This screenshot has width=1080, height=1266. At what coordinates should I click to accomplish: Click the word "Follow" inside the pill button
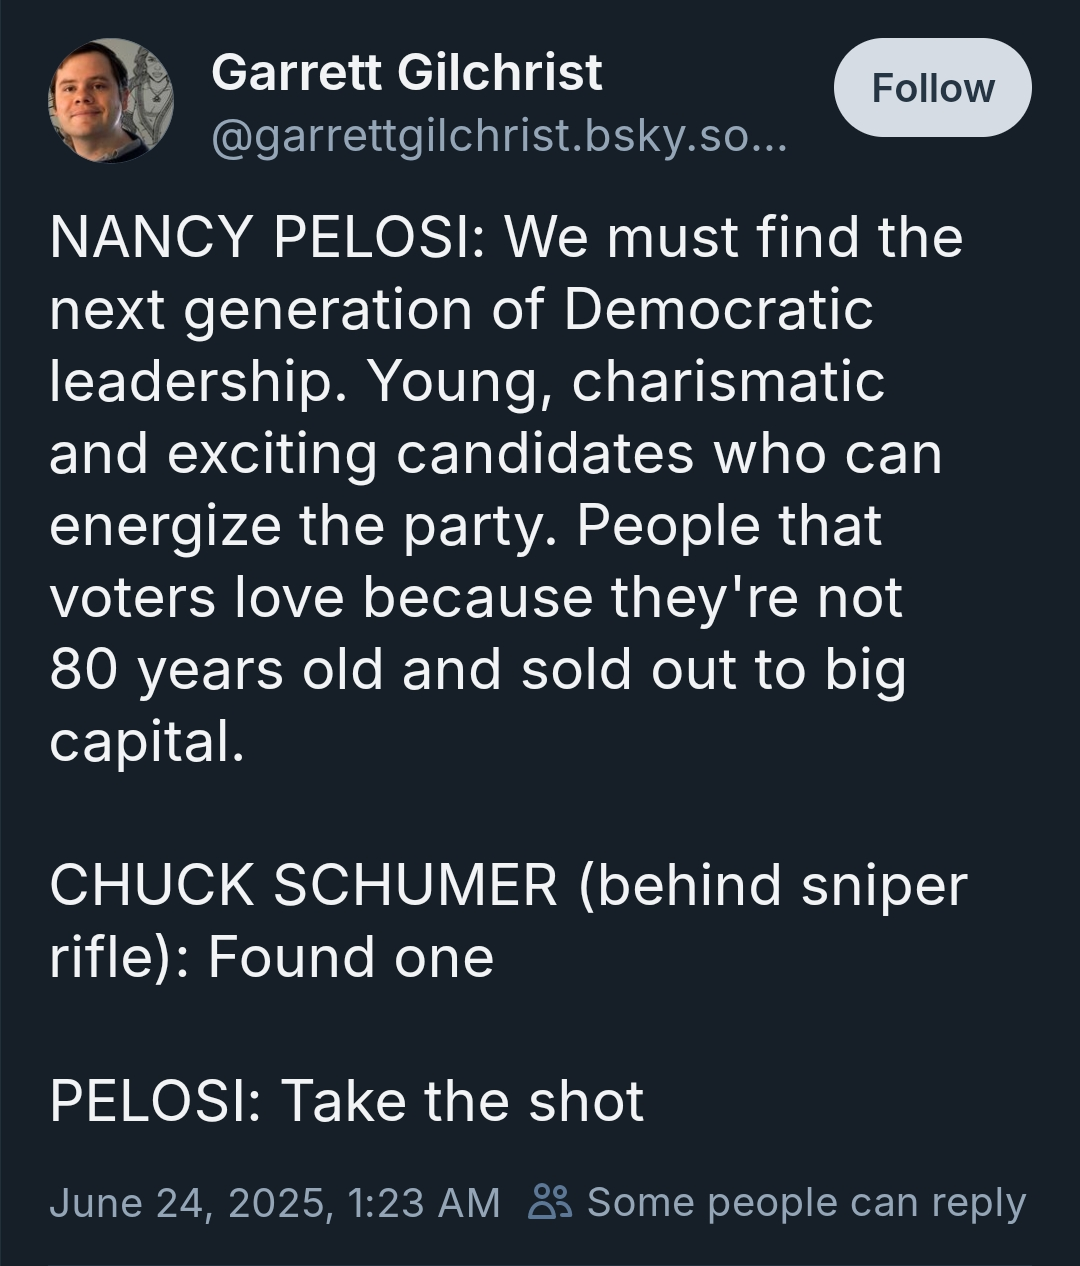933,88
